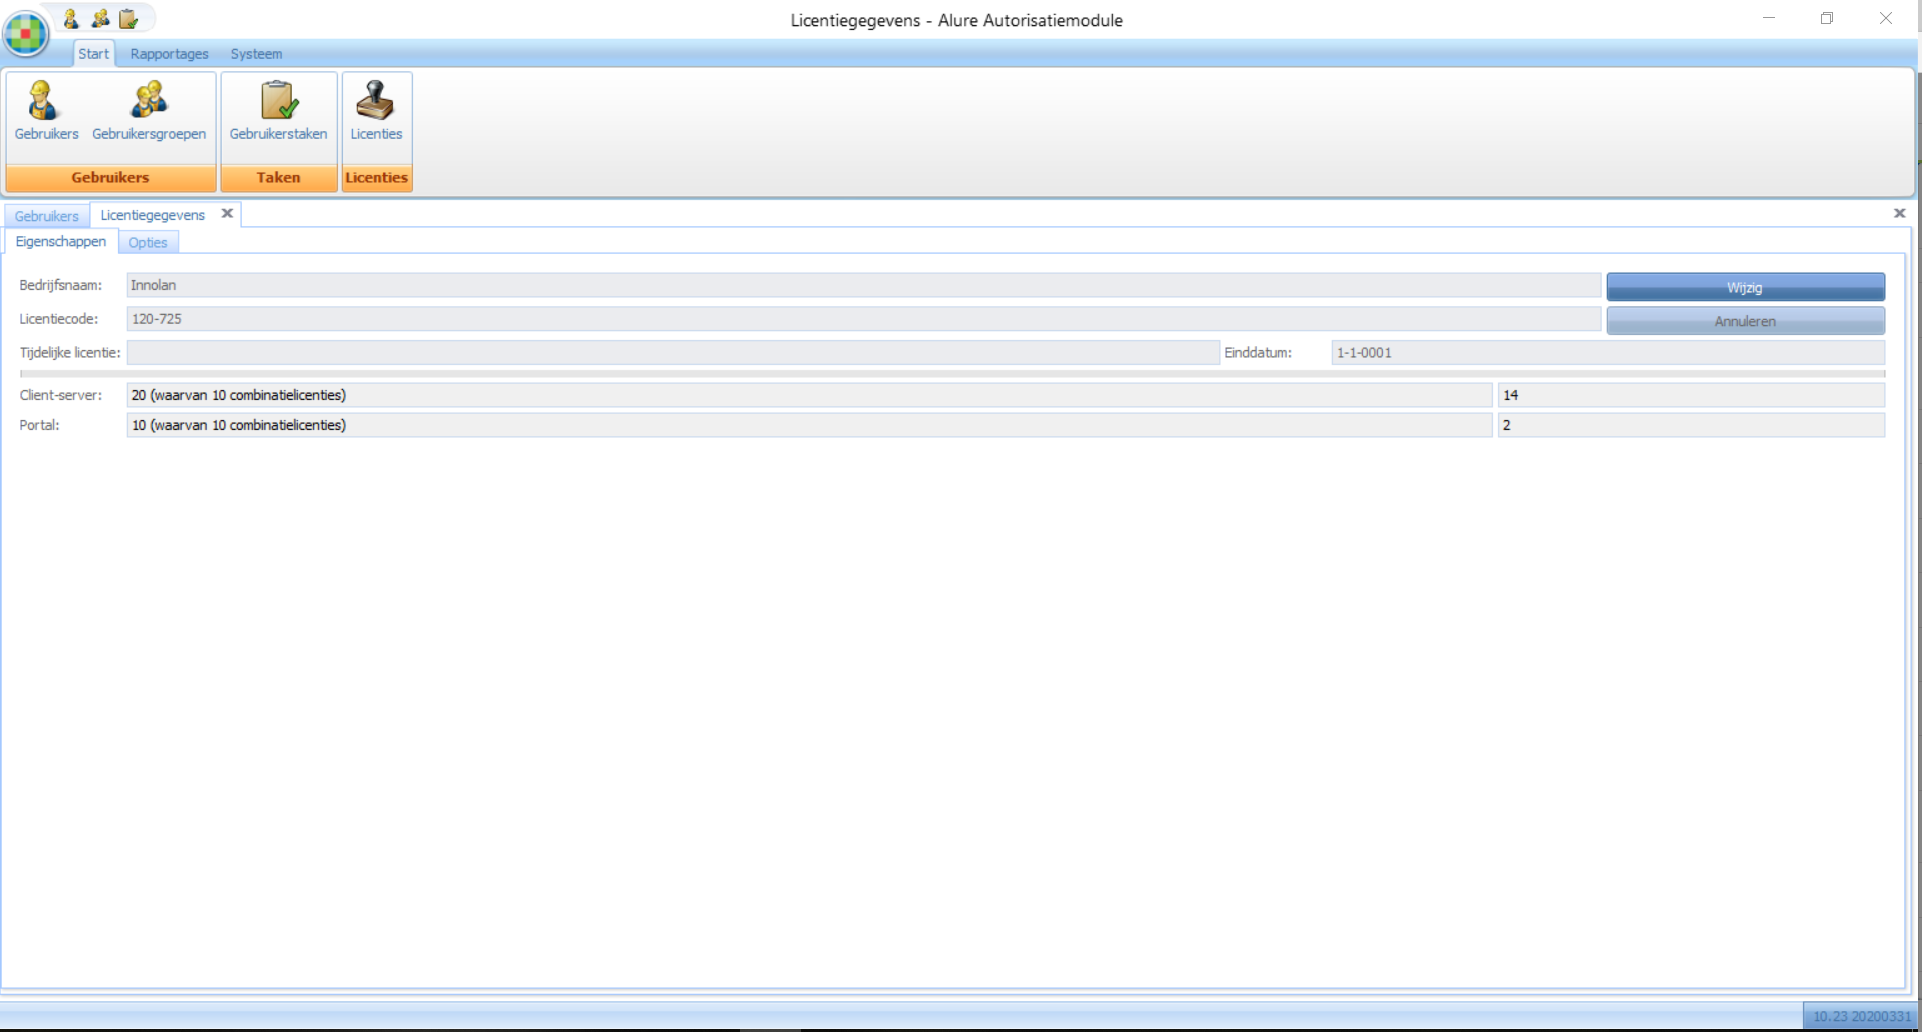The image size is (1922, 1032).
Task: Click the Wijzig button
Action: pyautogui.click(x=1745, y=288)
